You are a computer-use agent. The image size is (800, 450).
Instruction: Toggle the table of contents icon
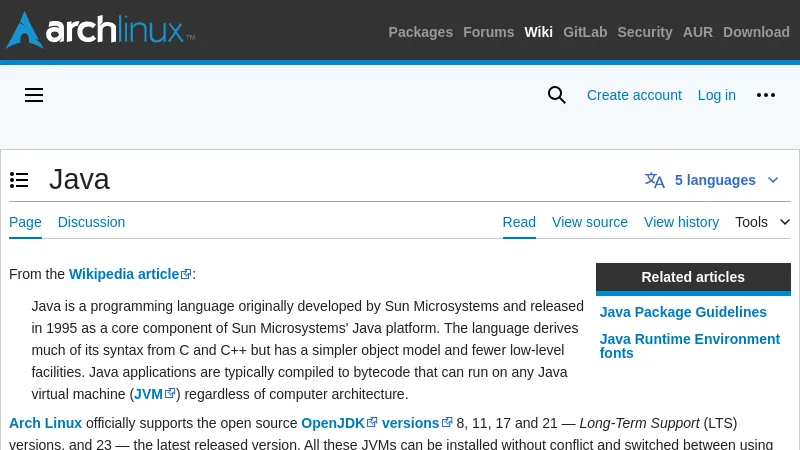(19, 180)
